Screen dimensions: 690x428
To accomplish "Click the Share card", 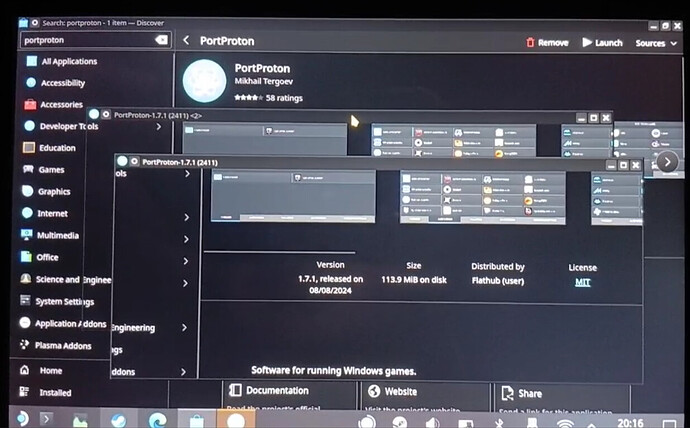I will (562, 399).
